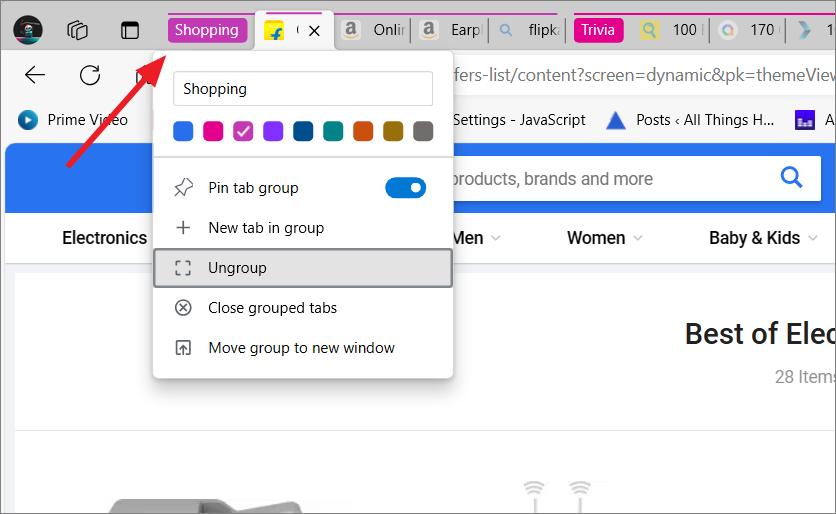Choose the olive yellow group color

[x=393, y=131]
